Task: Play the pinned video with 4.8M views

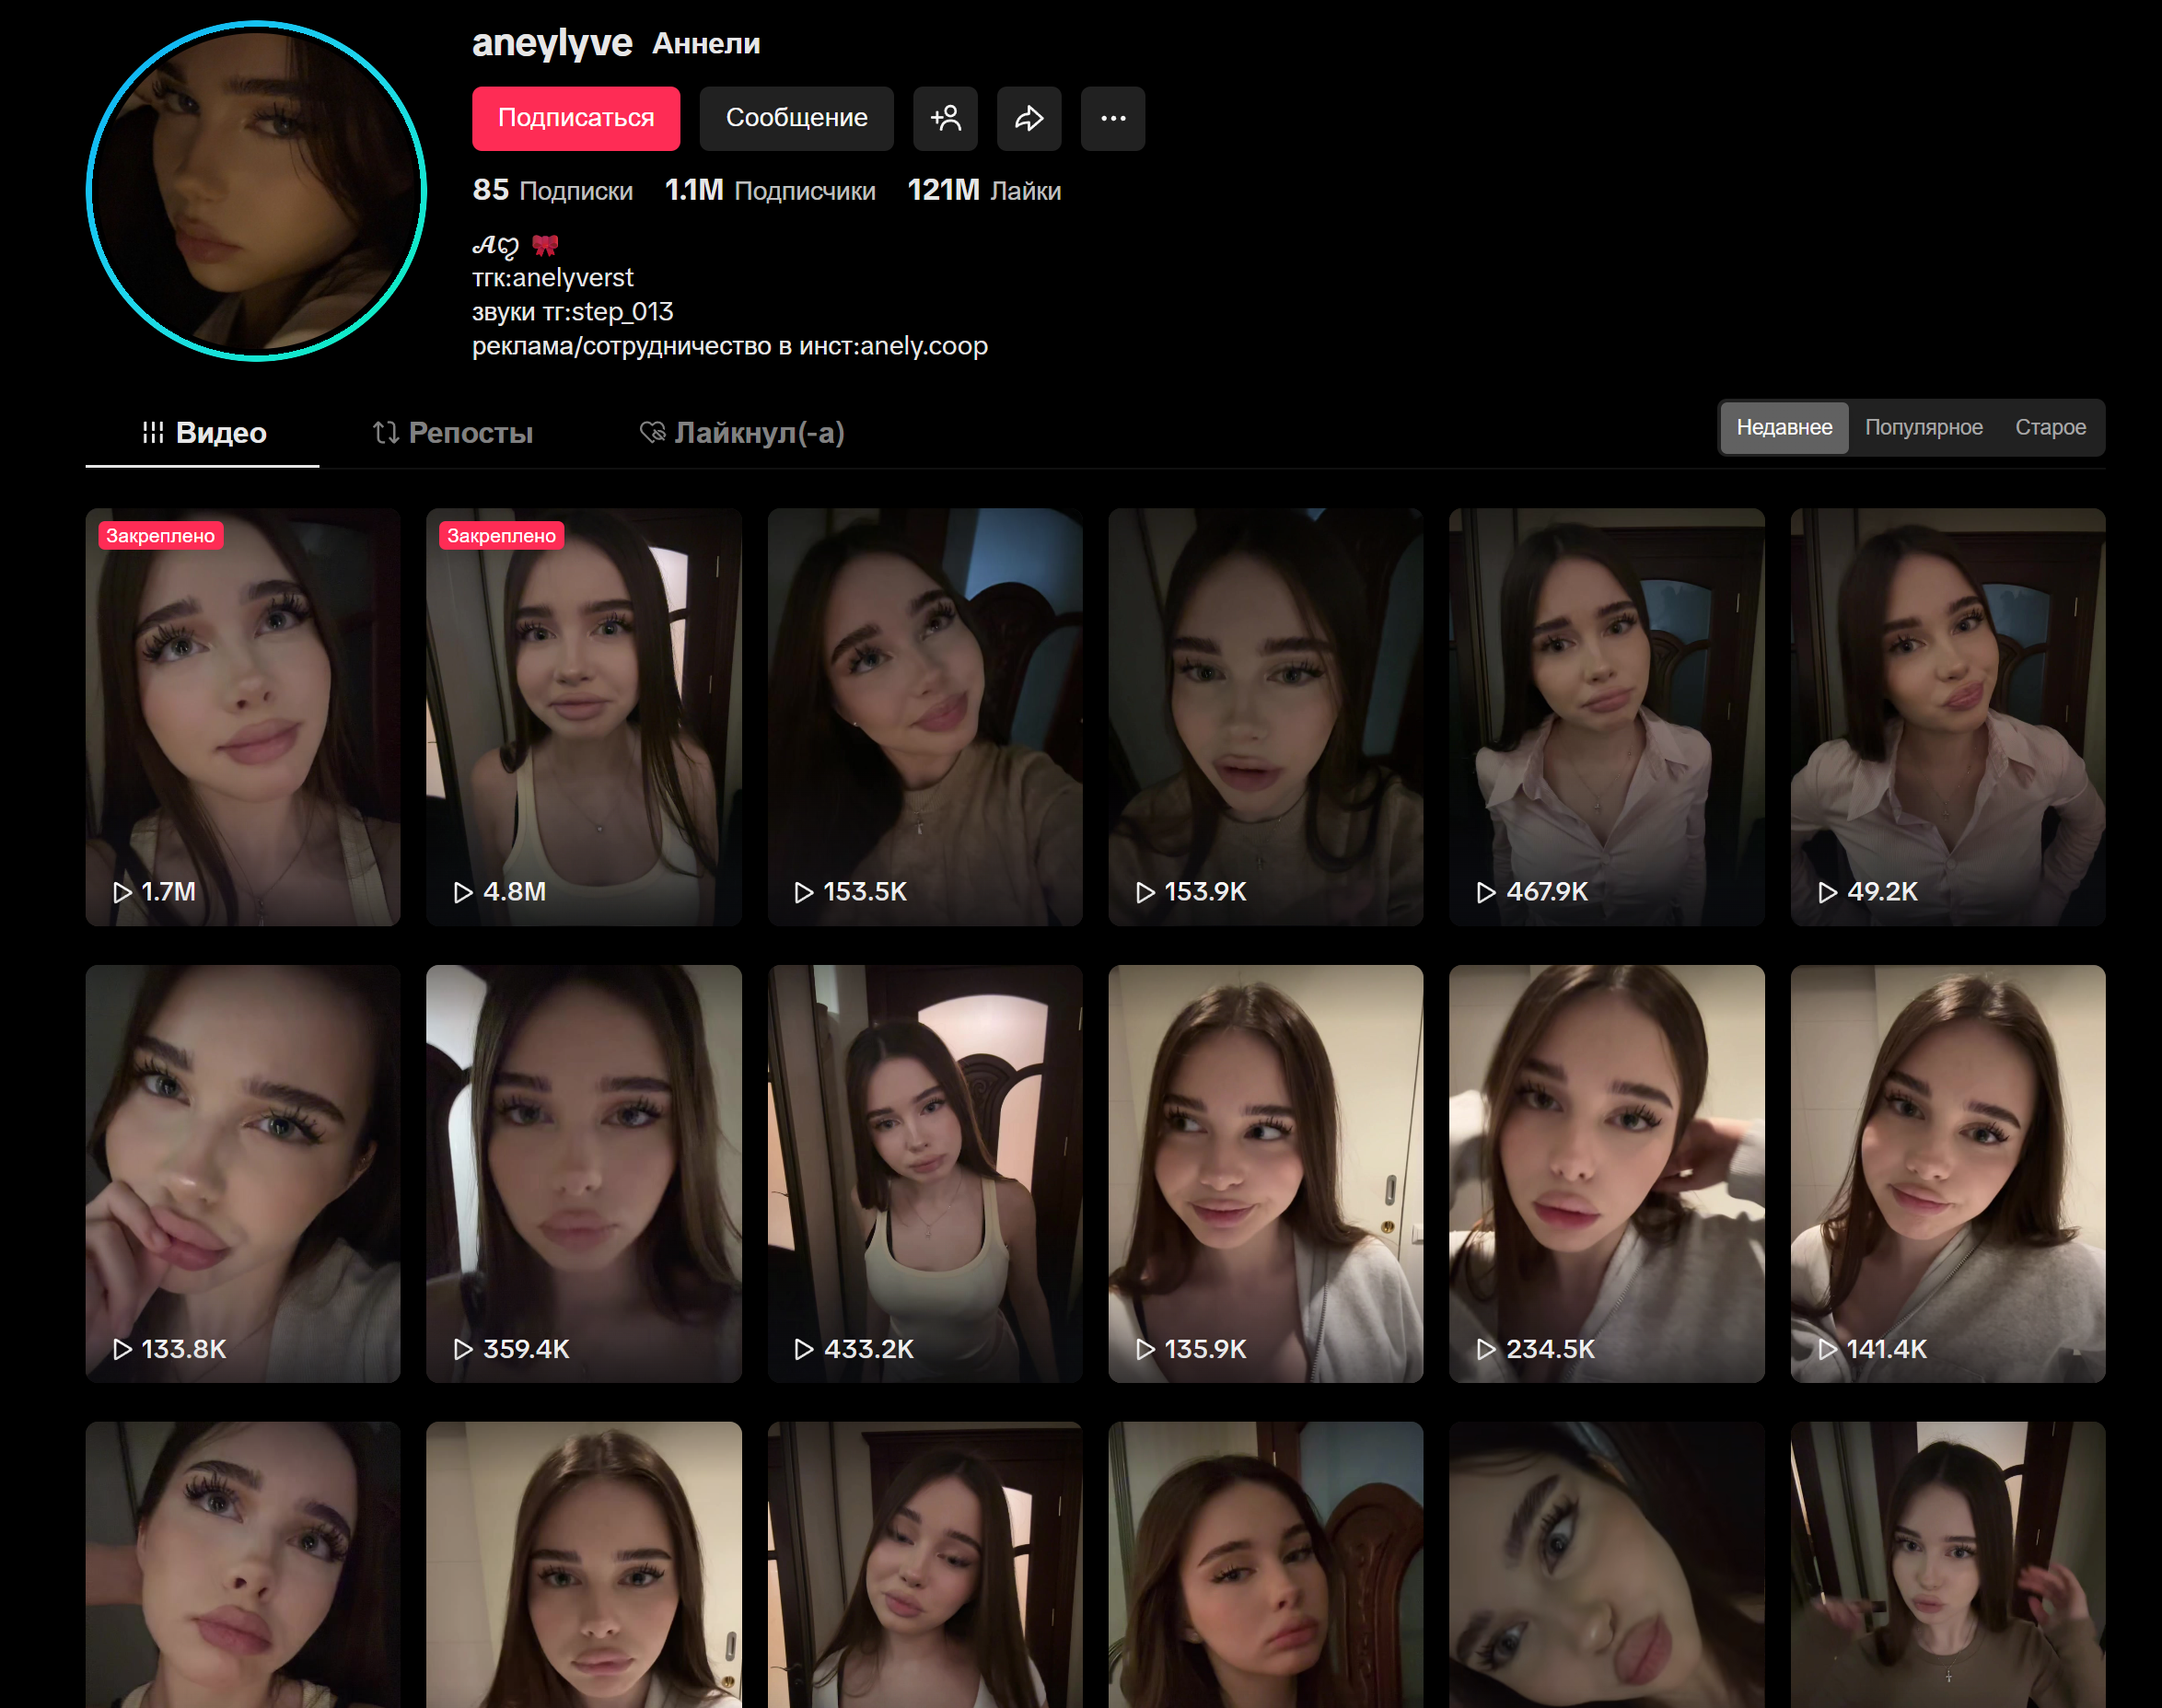Action: pos(584,715)
